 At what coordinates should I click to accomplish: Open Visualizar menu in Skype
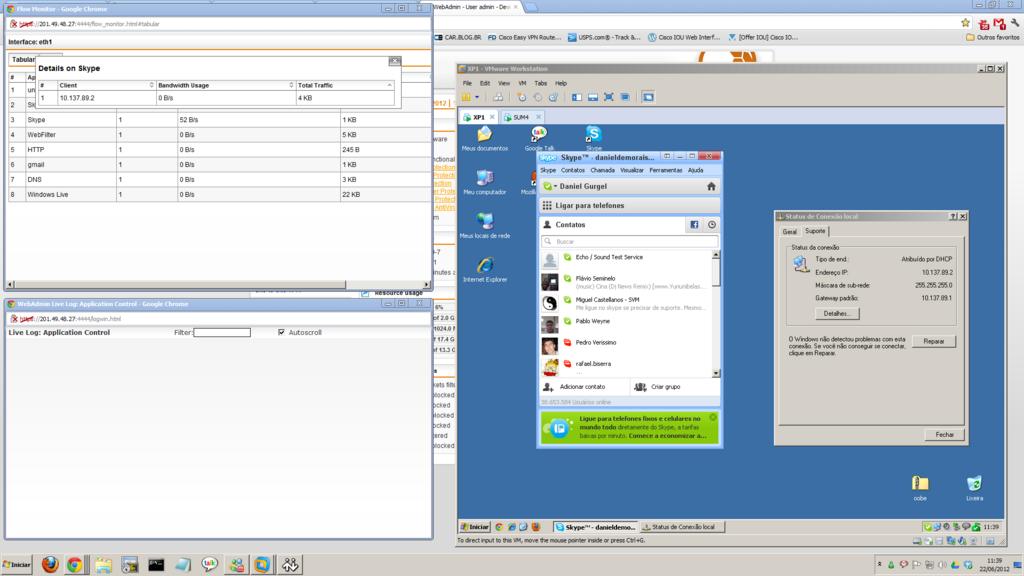coord(632,170)
